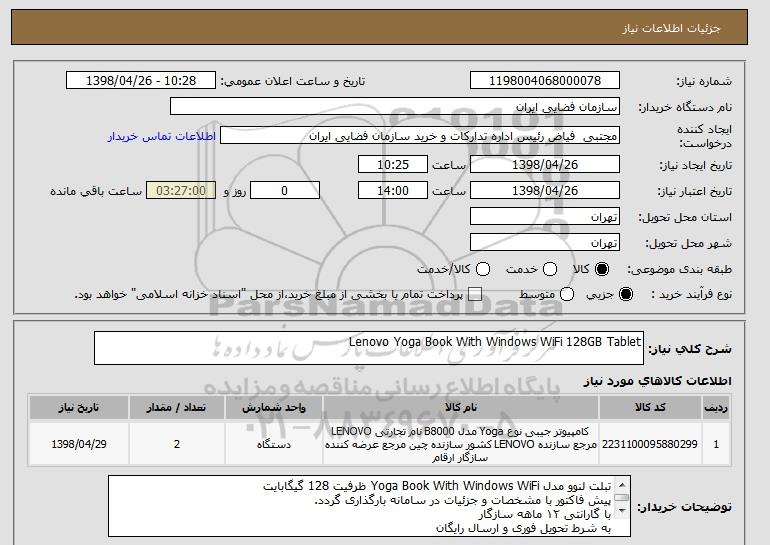Click the scroll down arrow in buyer notes

622,511
